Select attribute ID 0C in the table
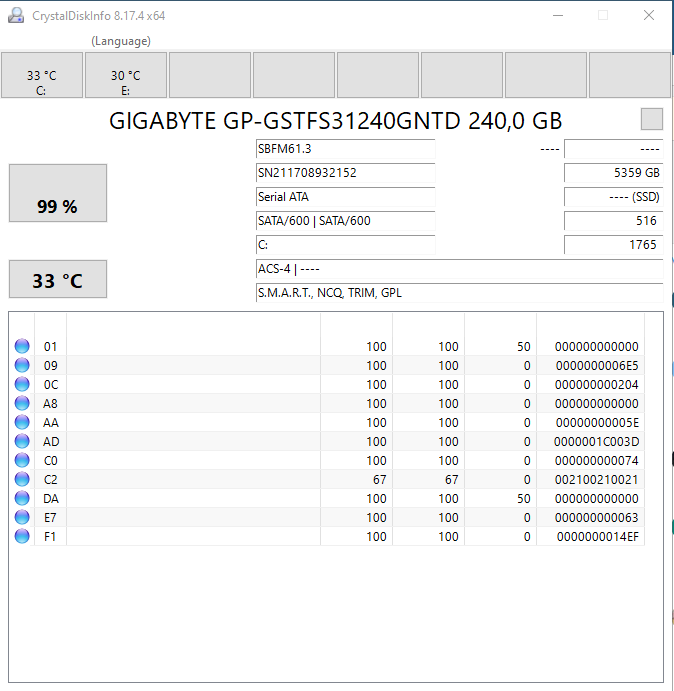The image size is (674, 691). click(51, 385)
